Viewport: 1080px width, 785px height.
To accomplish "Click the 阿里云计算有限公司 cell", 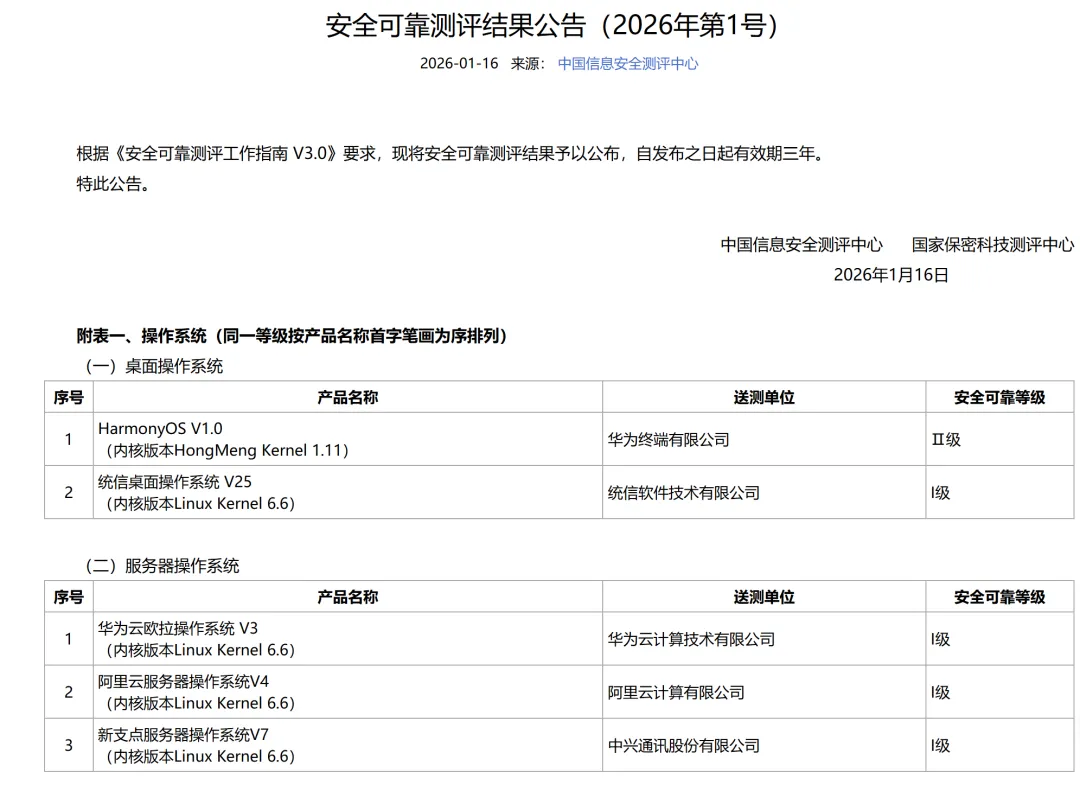I will [764, 692].
